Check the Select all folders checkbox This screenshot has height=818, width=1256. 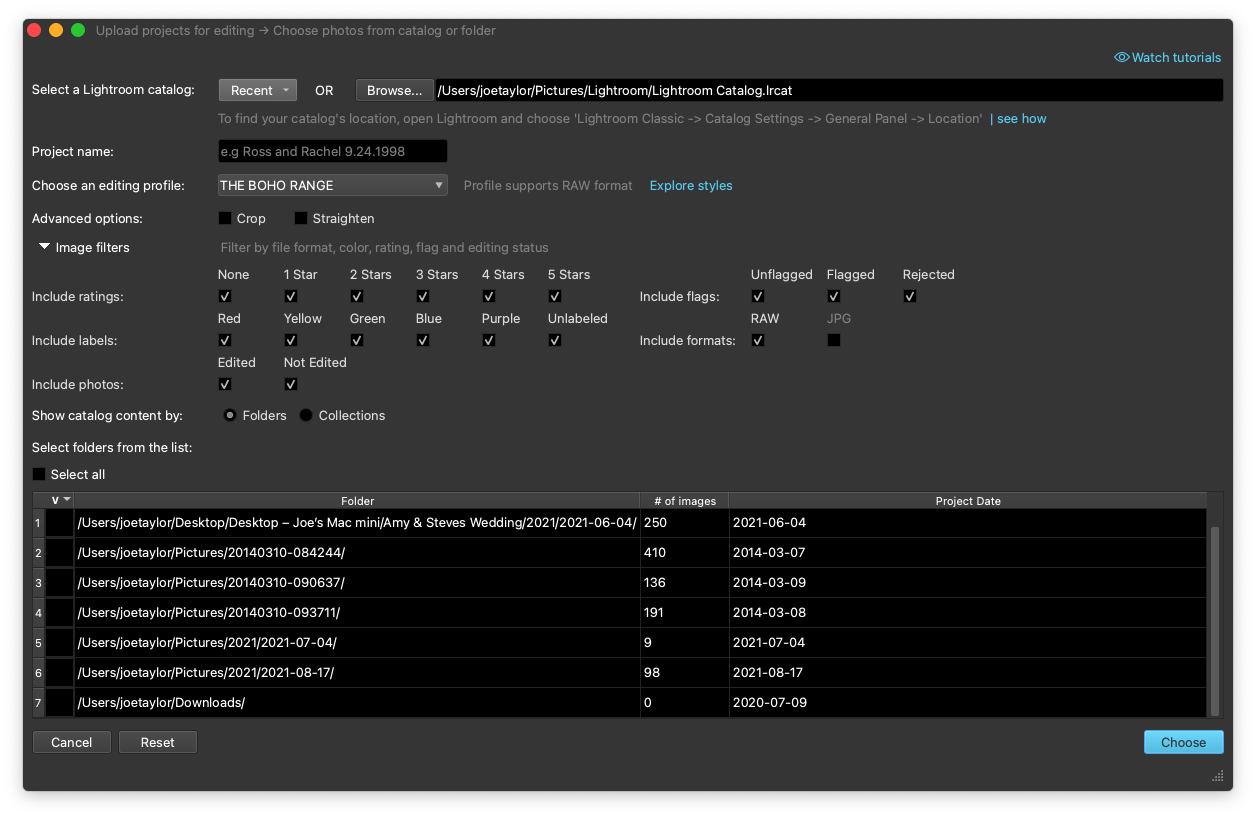(38, 474)
